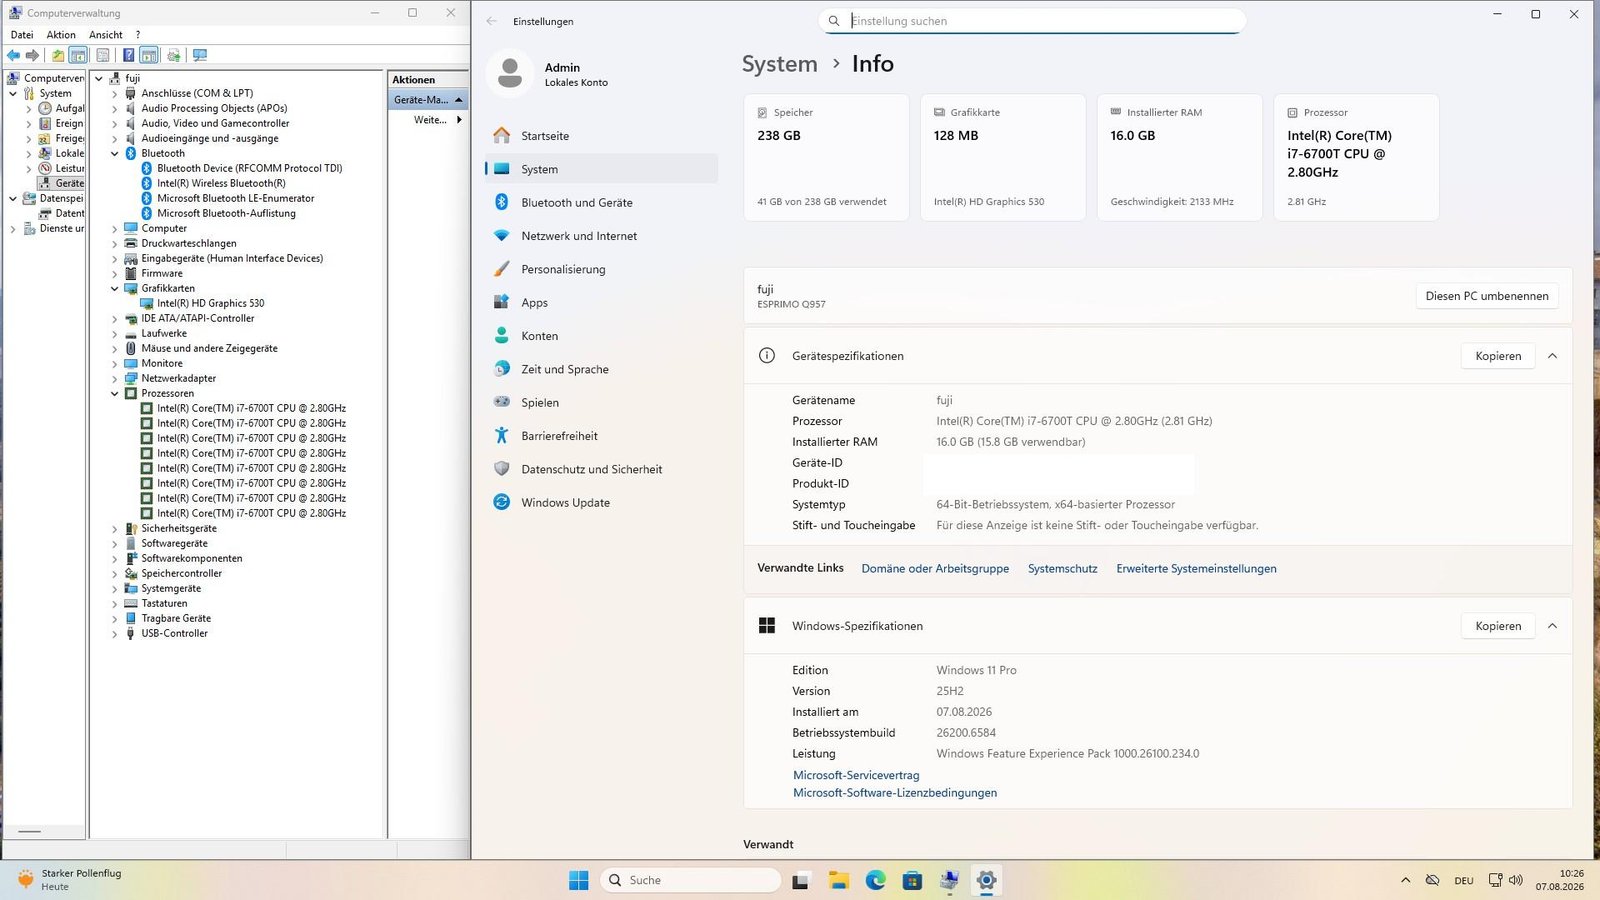This screenshot has height=900, width=1600.
Task: Click Diesen PC umbenennen button
Action: click(1487, 296)
